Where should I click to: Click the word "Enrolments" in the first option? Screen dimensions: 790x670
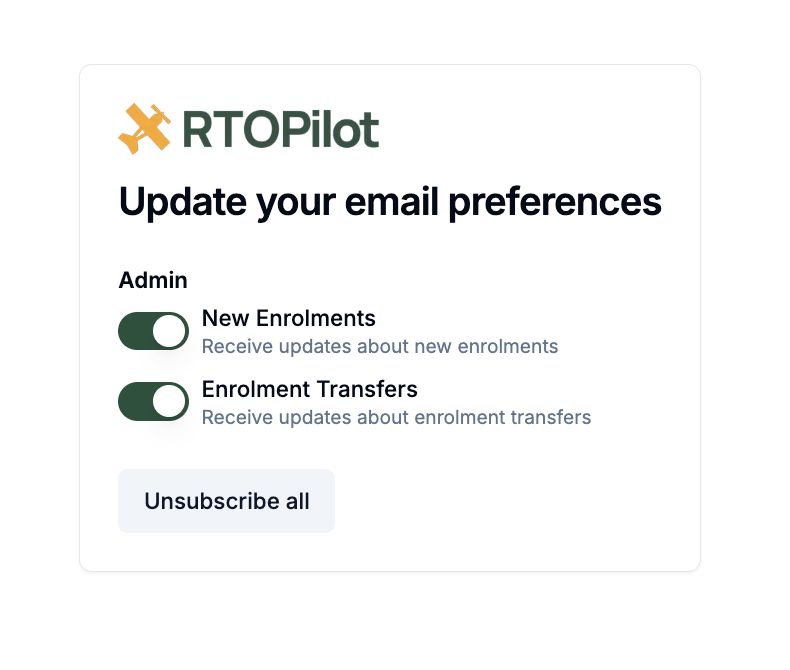[316, 318]
